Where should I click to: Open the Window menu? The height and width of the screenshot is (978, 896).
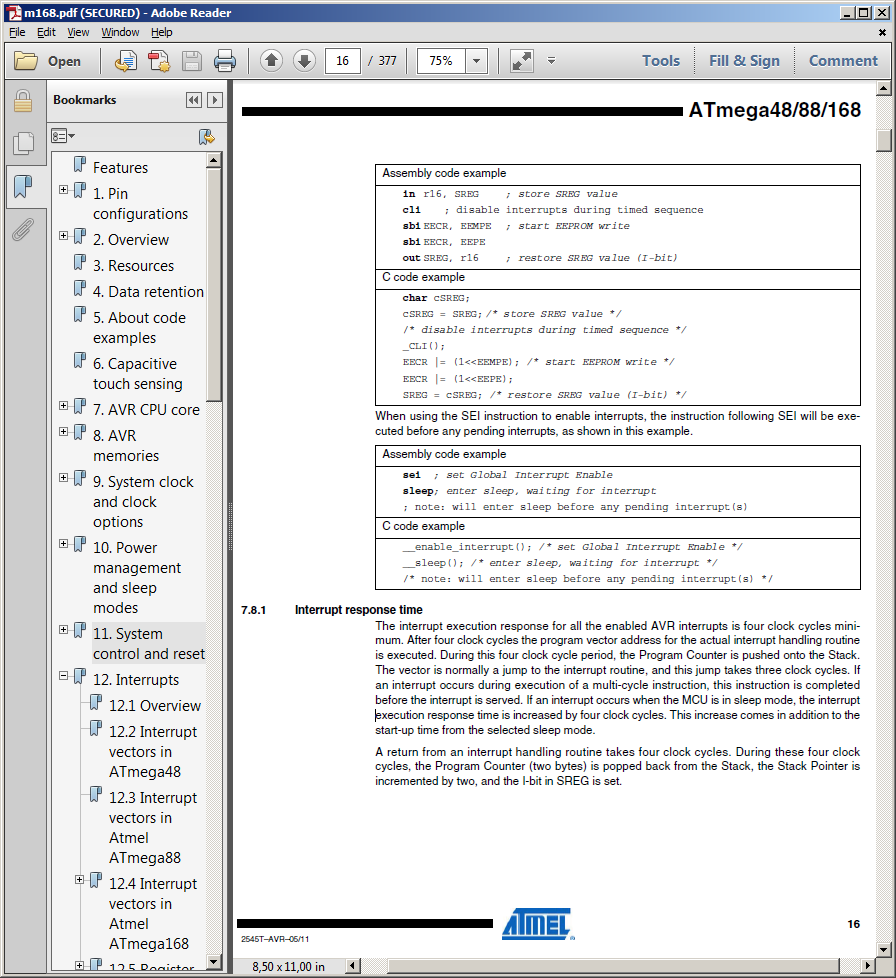point(120,32)
